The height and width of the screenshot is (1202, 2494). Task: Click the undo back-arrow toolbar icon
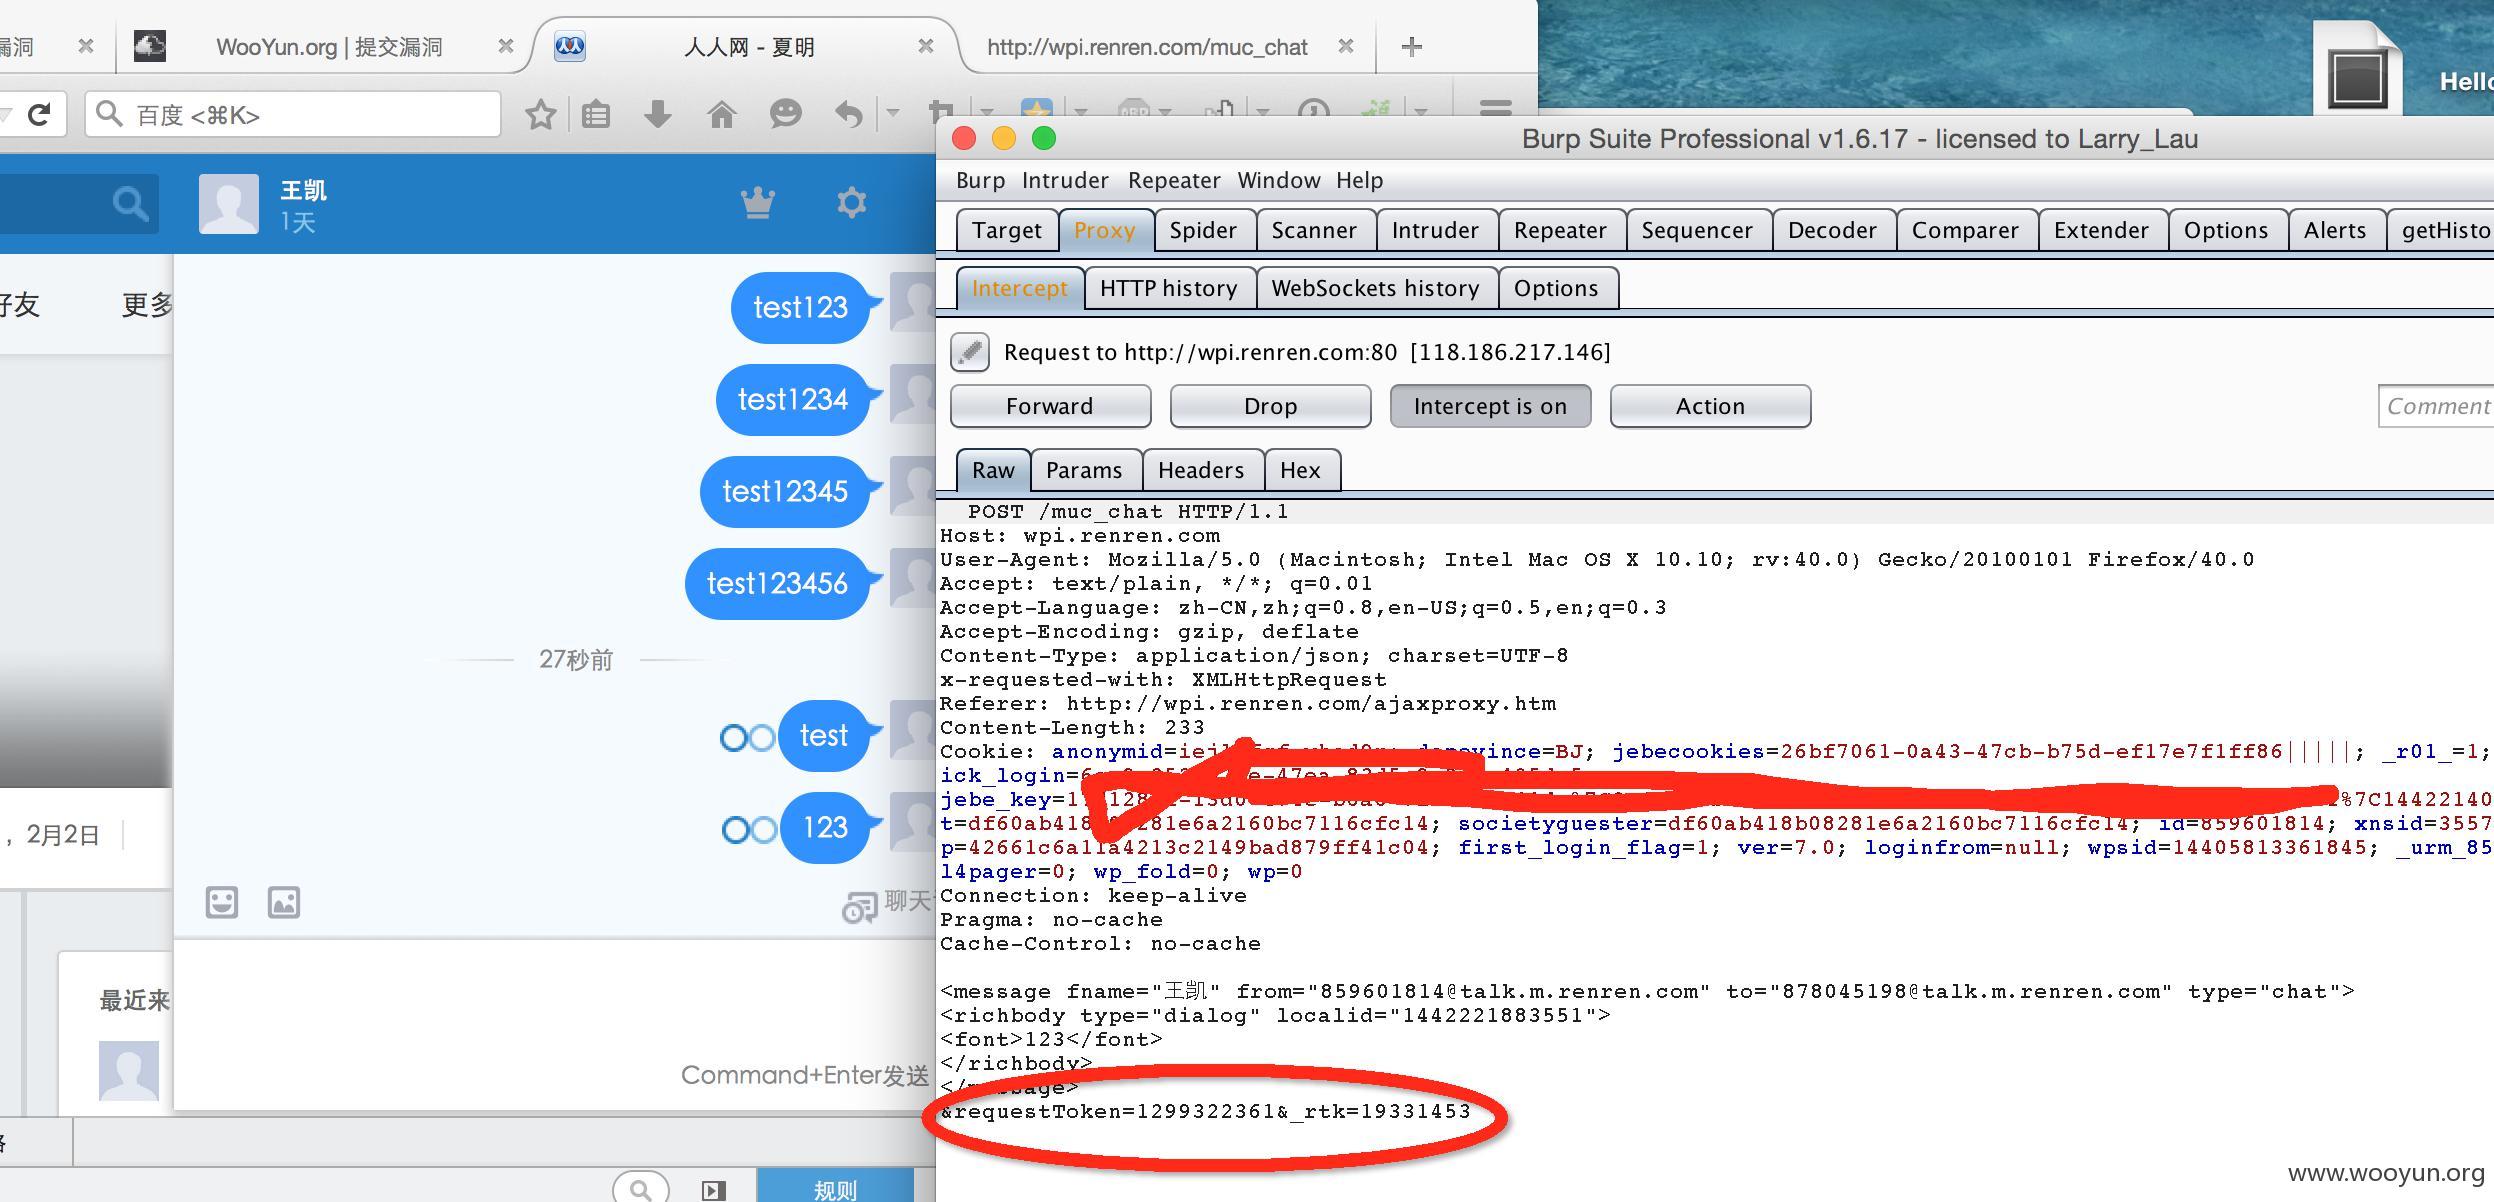pos(848,114)
